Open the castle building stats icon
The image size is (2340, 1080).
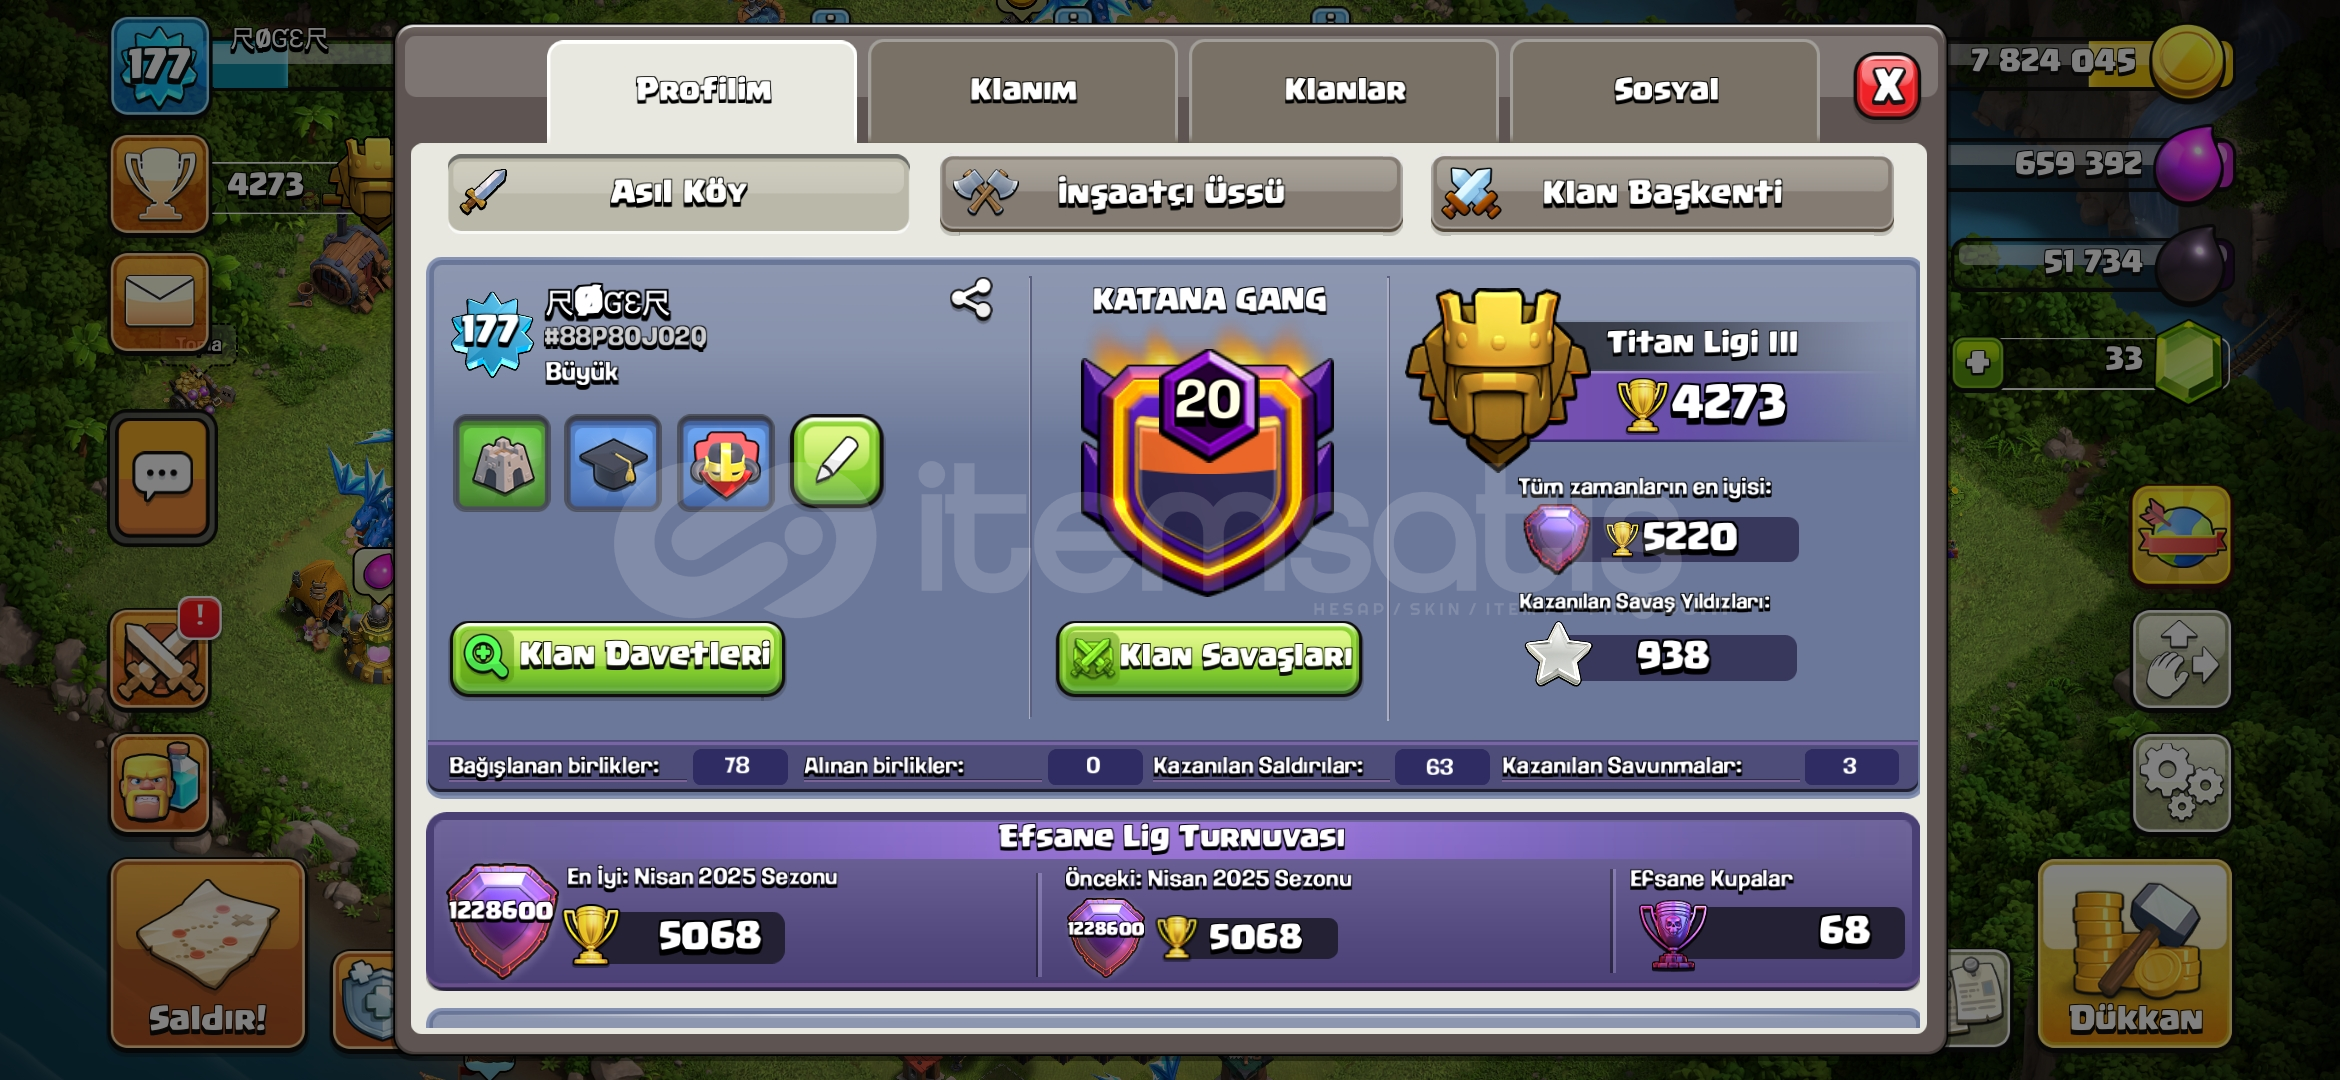(502, 463)
